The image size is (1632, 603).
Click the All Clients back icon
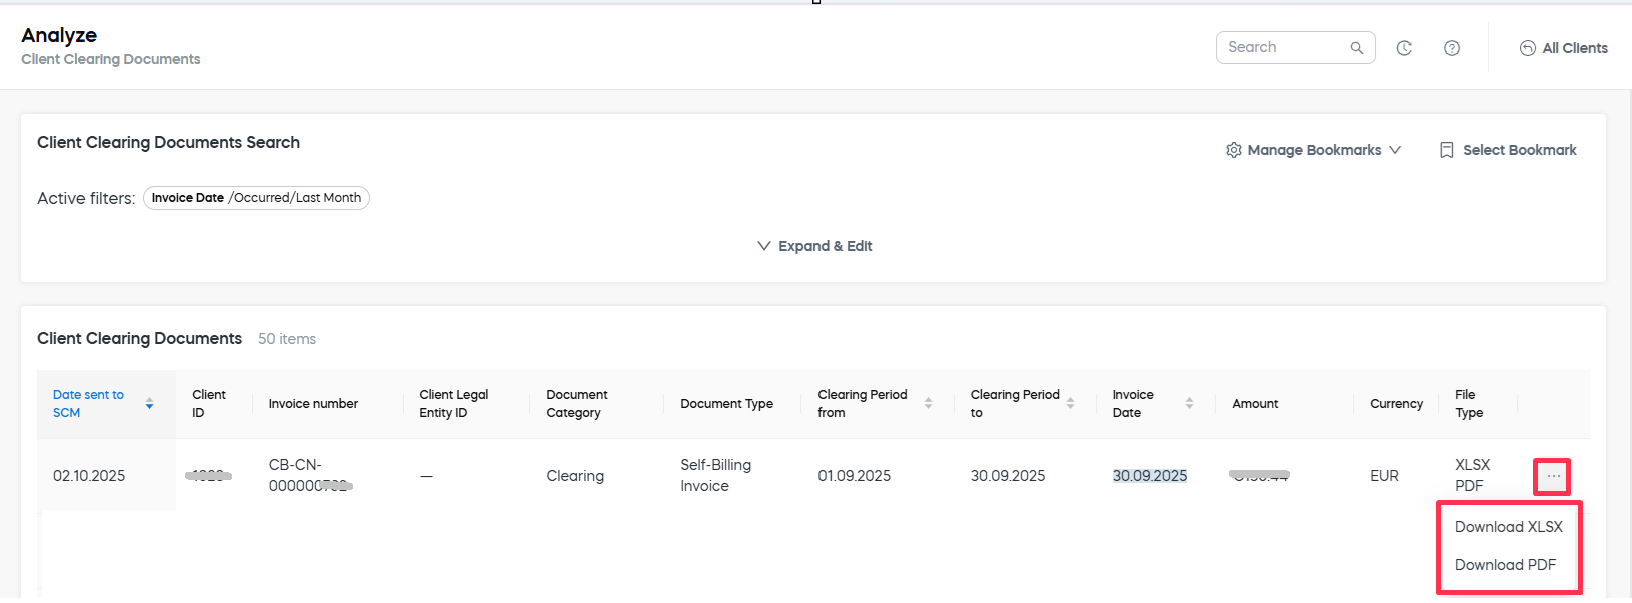[x=1527, y=48]
